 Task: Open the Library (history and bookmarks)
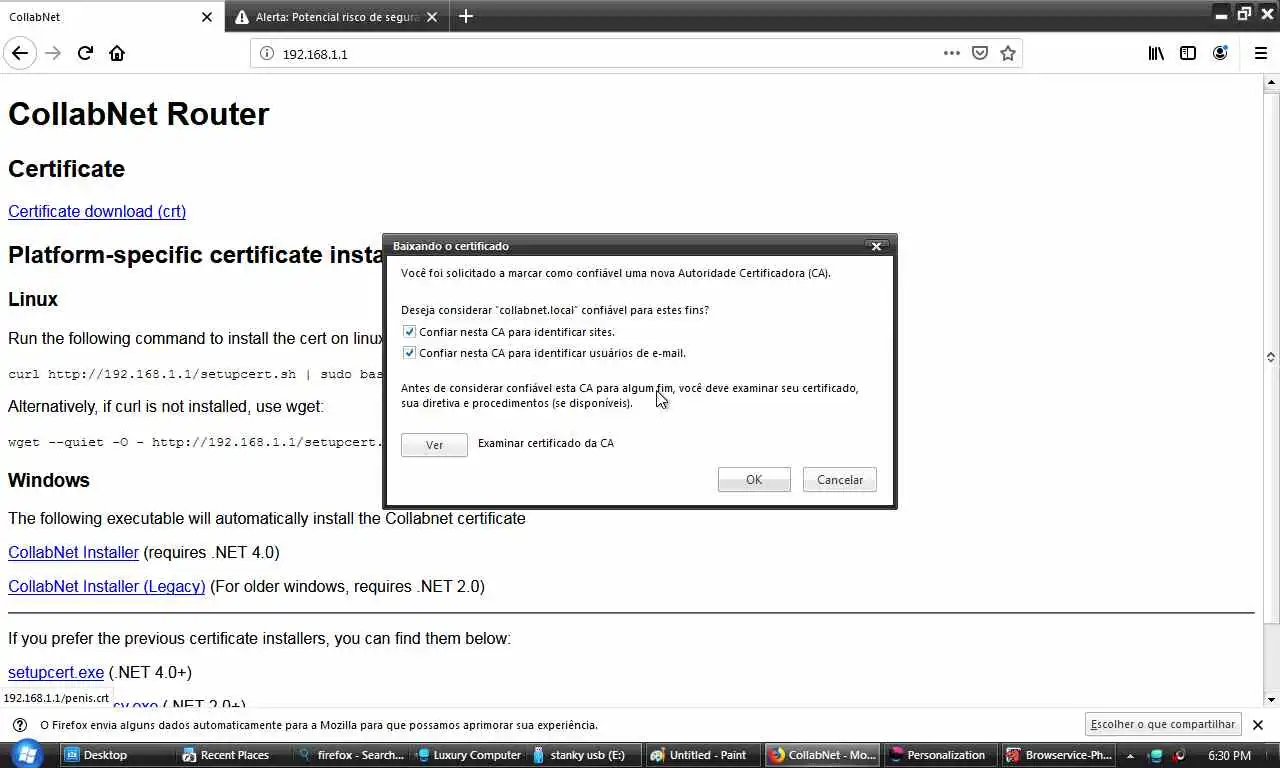coord(1156,53)
